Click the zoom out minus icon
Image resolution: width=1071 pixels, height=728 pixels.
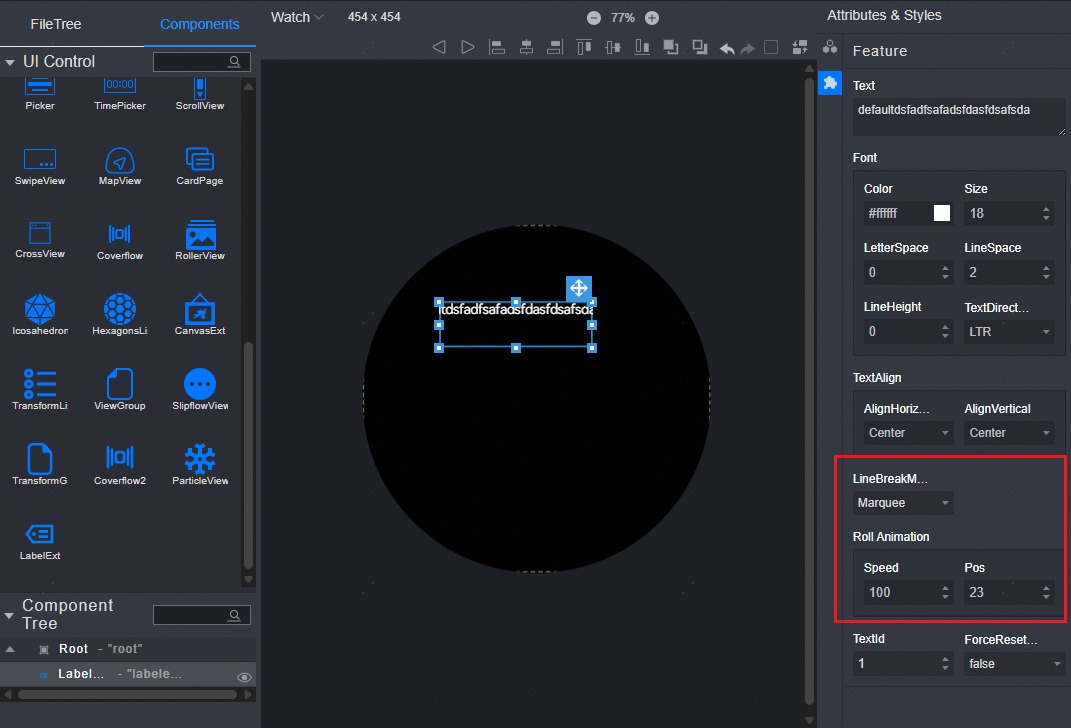(x=594, y=18)
